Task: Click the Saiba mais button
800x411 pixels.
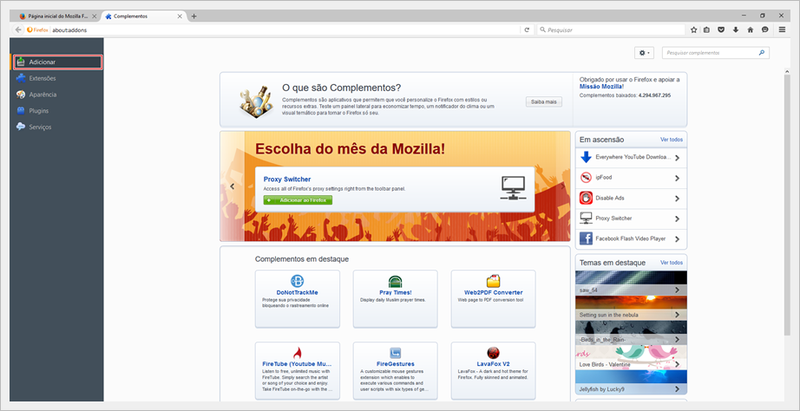Action: pos(544,102)
